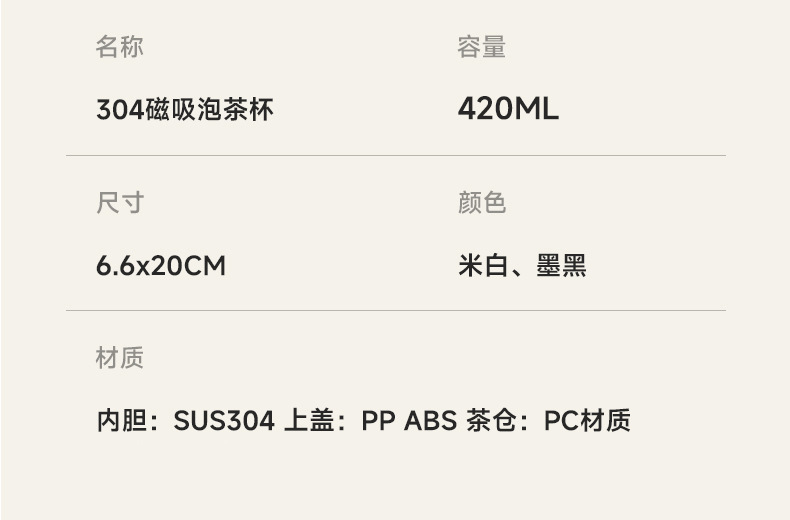Select the 420ML capacity value
The height and width of the screenshot is (520, 790).
(x=508, y=109)
